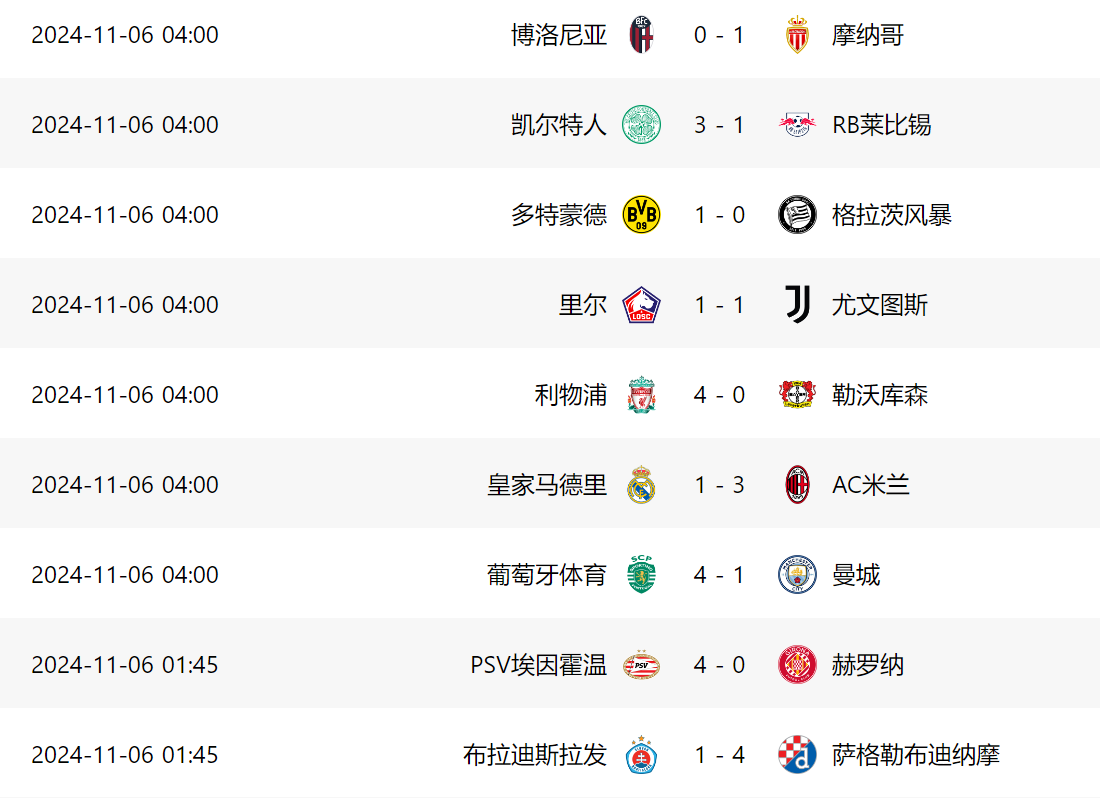This screenshot has height=798, width=1100.
Task: Click the 赫罗纳 team name
Action: coord(868,665)
